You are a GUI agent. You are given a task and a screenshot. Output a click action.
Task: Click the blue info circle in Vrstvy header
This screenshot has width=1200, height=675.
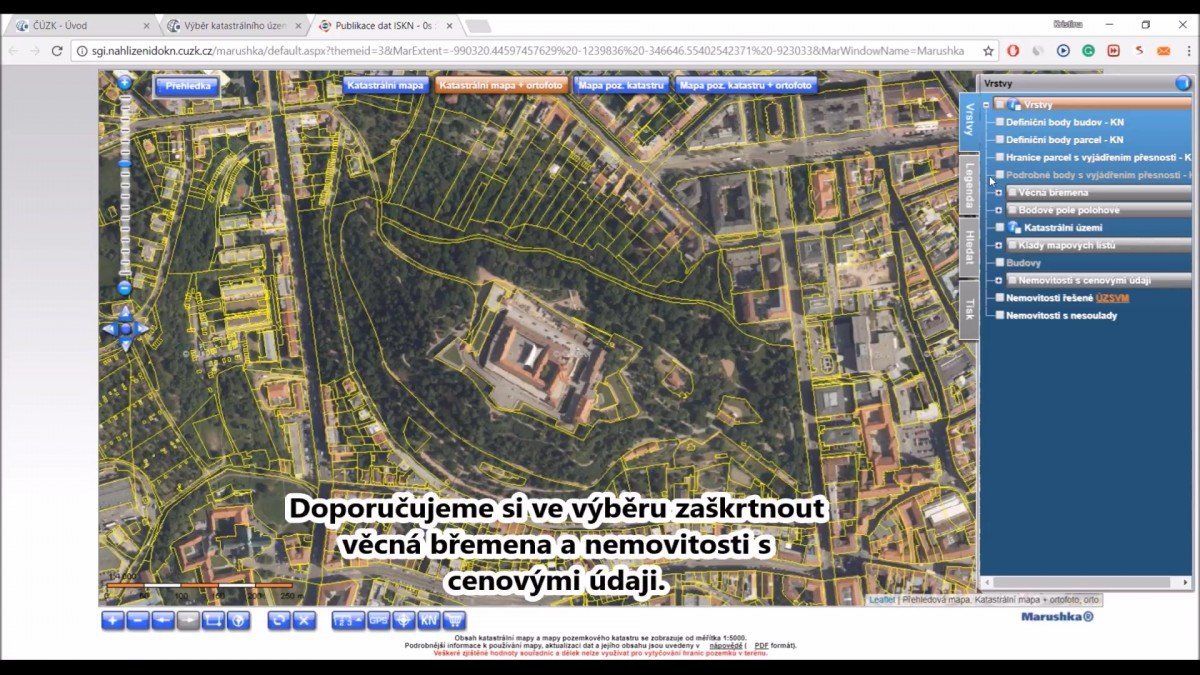1183,83
